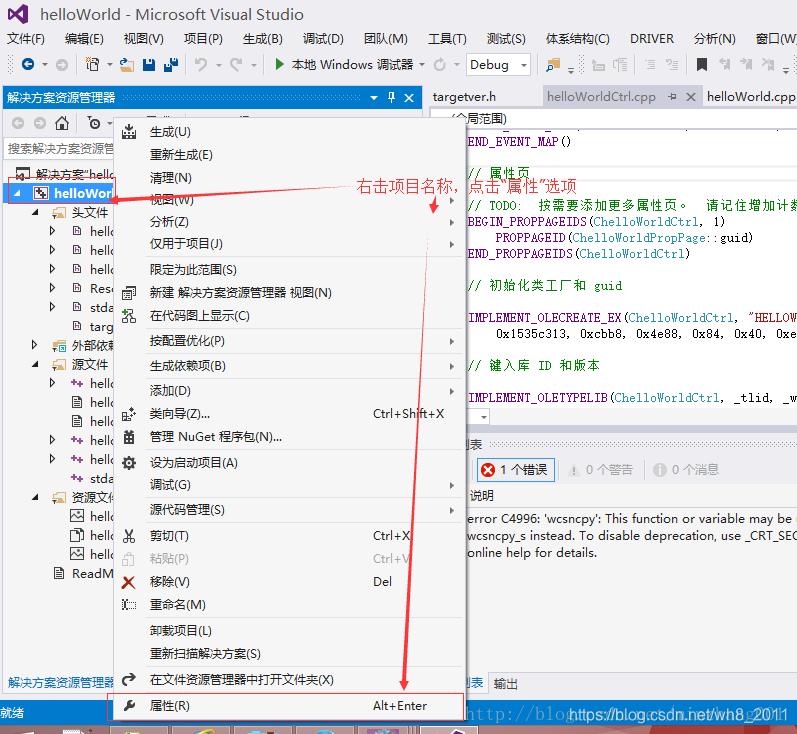Viewport: 797px width, 734px height.
Task: Open Solution Explorer window options dropdown
Action: 374,98
